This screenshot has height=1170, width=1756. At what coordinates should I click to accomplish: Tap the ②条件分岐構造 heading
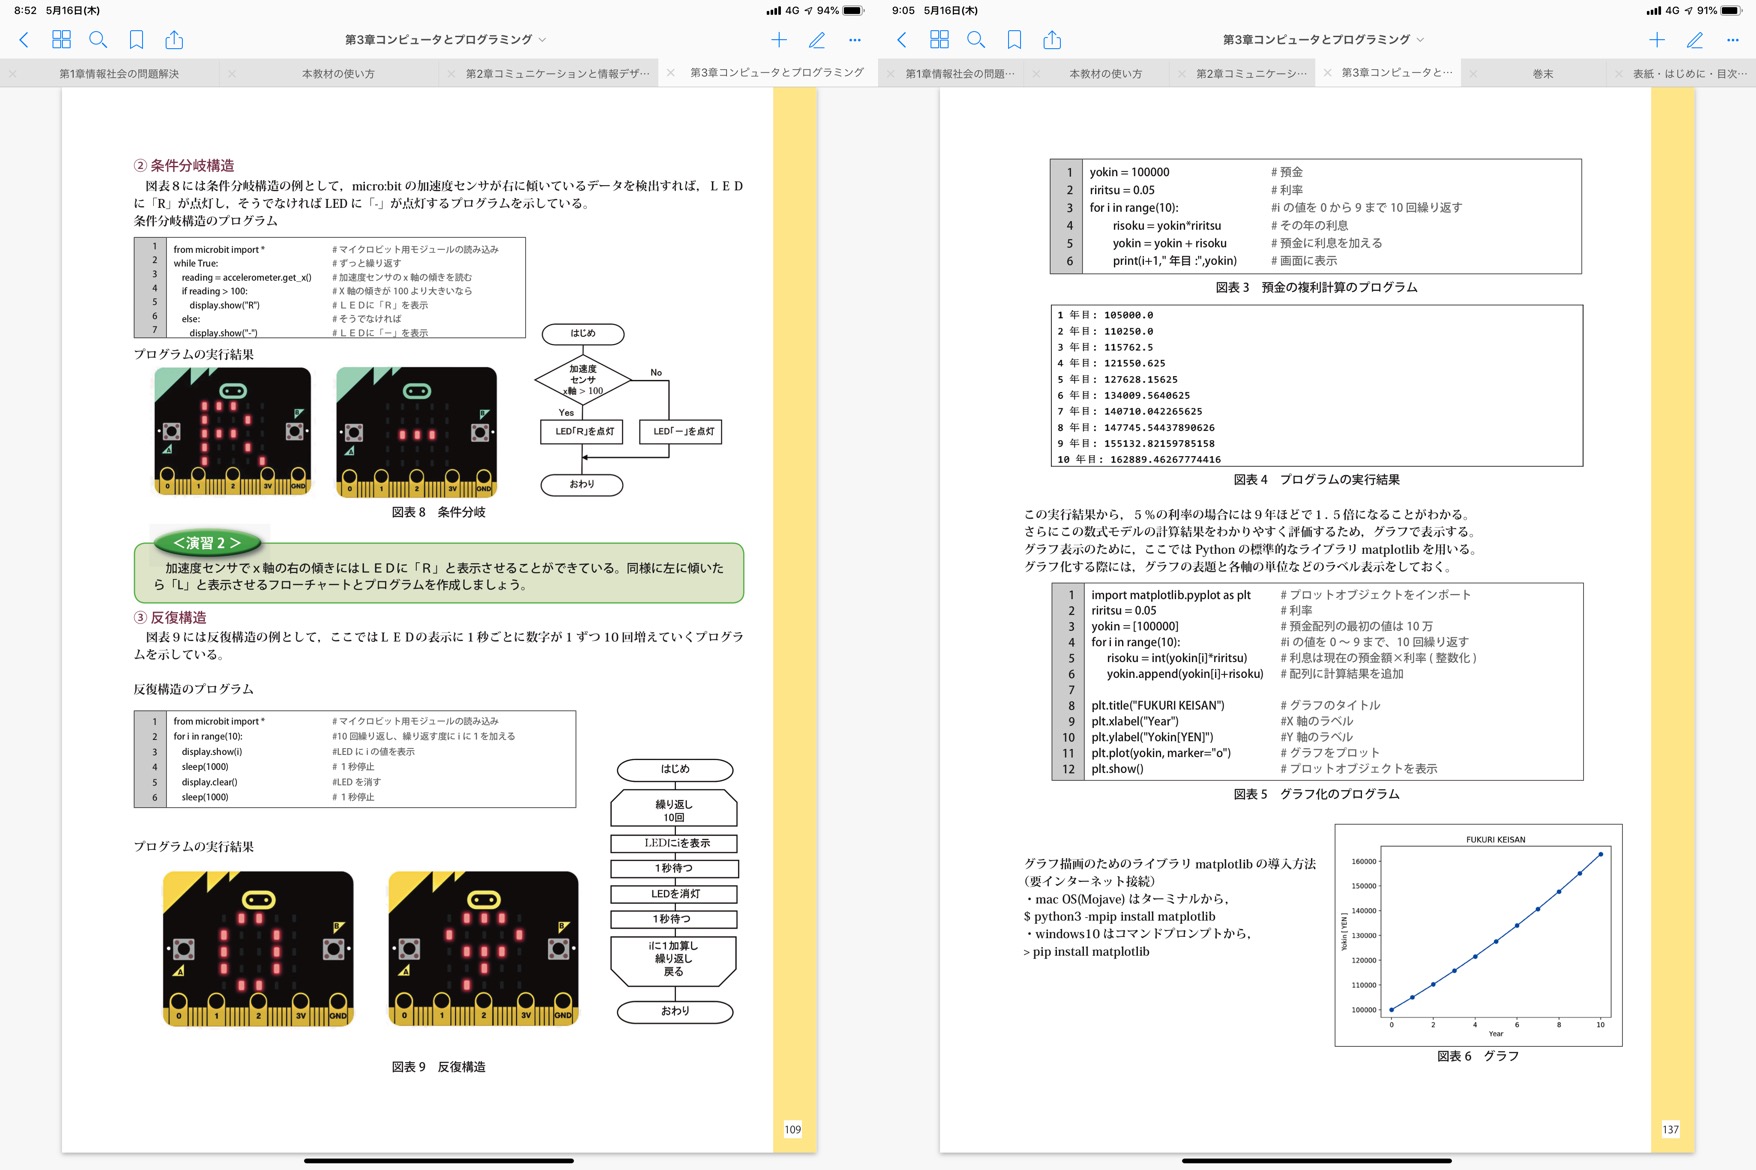pos(185,166)
